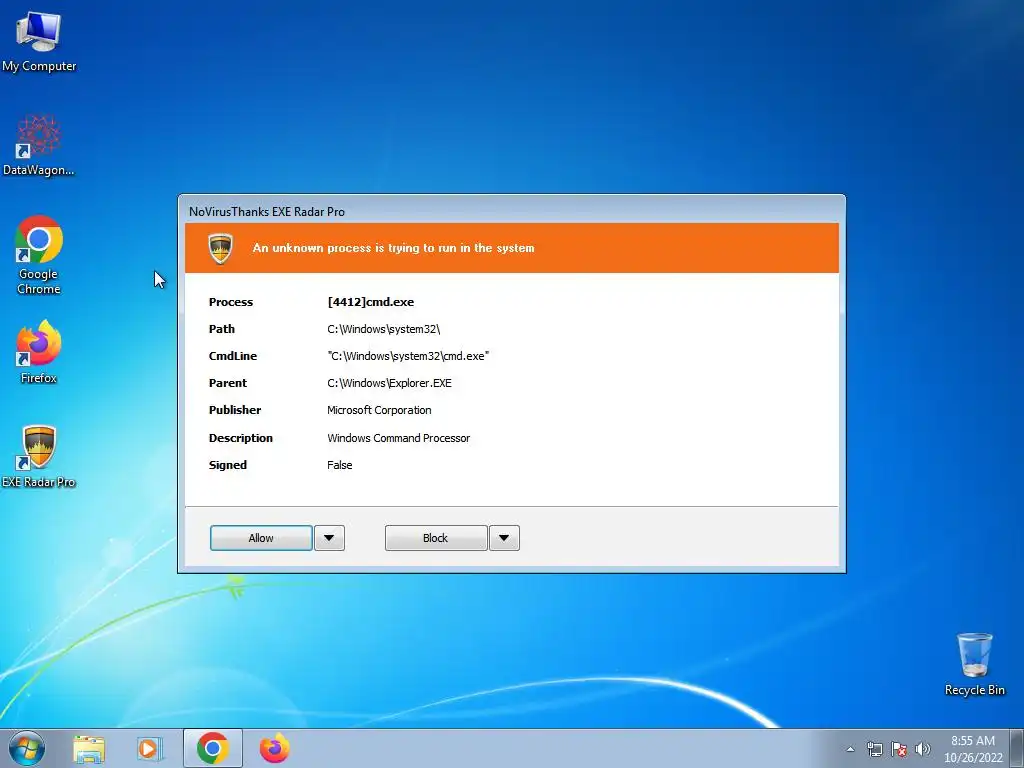Expand the dropdown arrow next to Allow
Image resolution: width=1024 pixels, height=768 pixels.
(329, 538)
